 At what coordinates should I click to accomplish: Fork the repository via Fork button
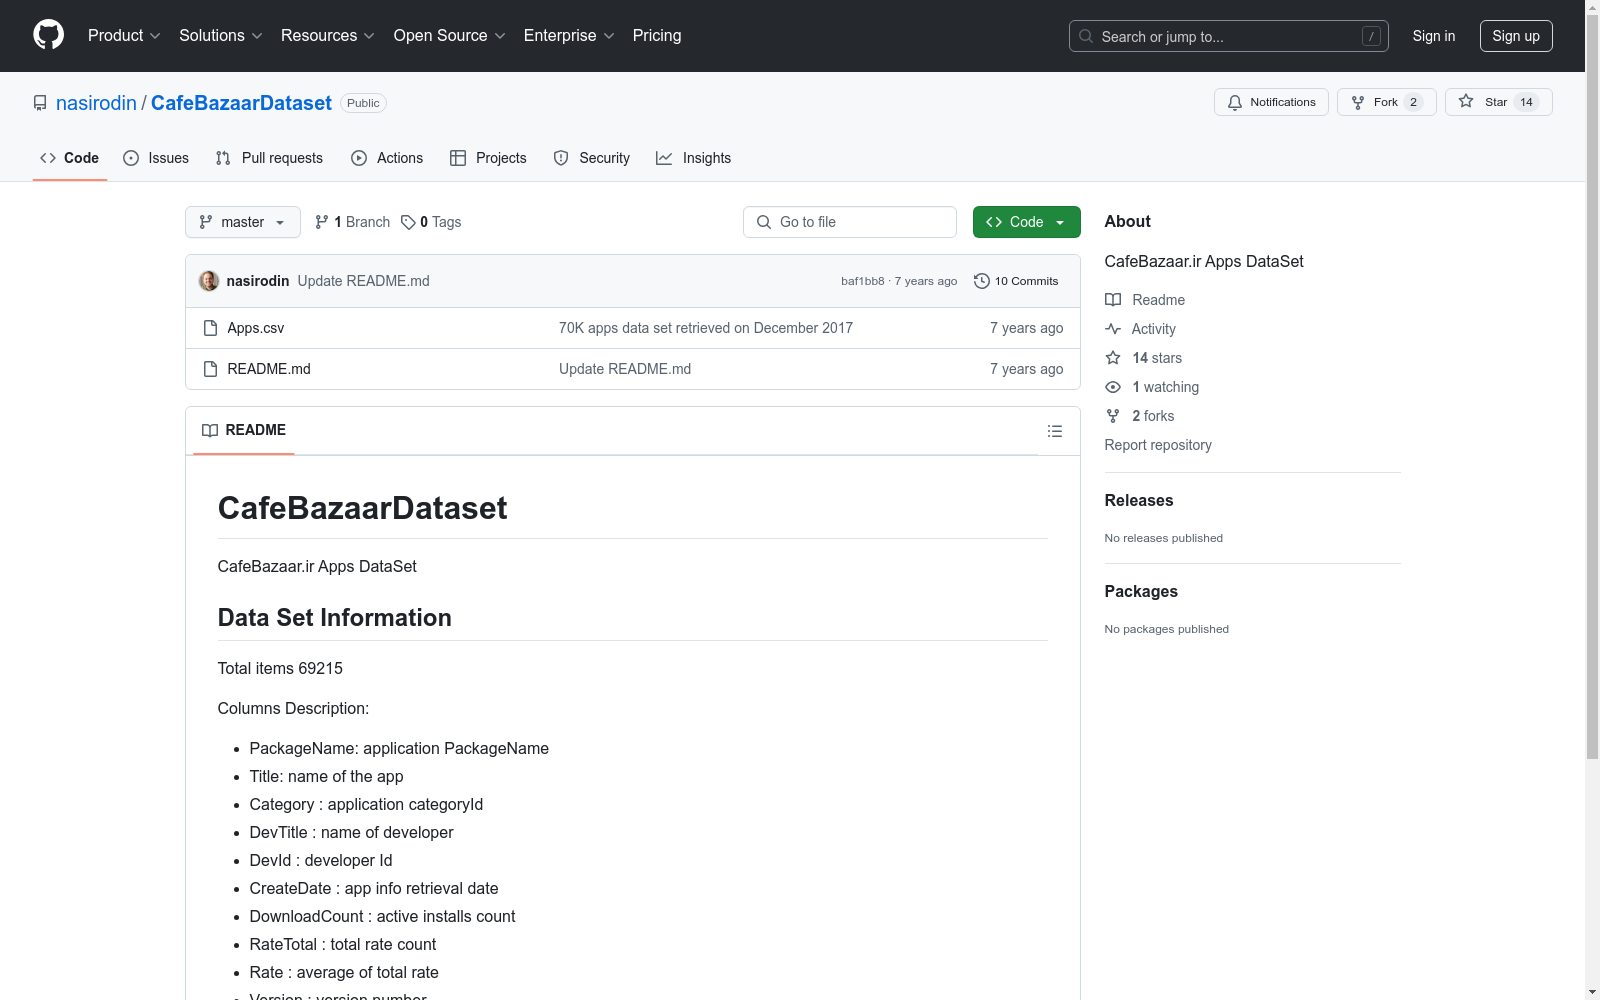coord(1386,102)
